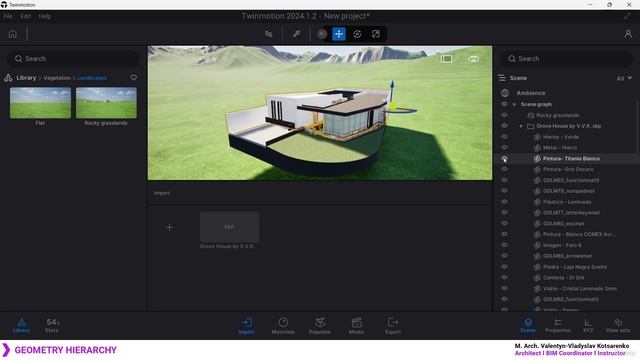Open the Properties panel
640x360 pixels.
pos(558,326)
